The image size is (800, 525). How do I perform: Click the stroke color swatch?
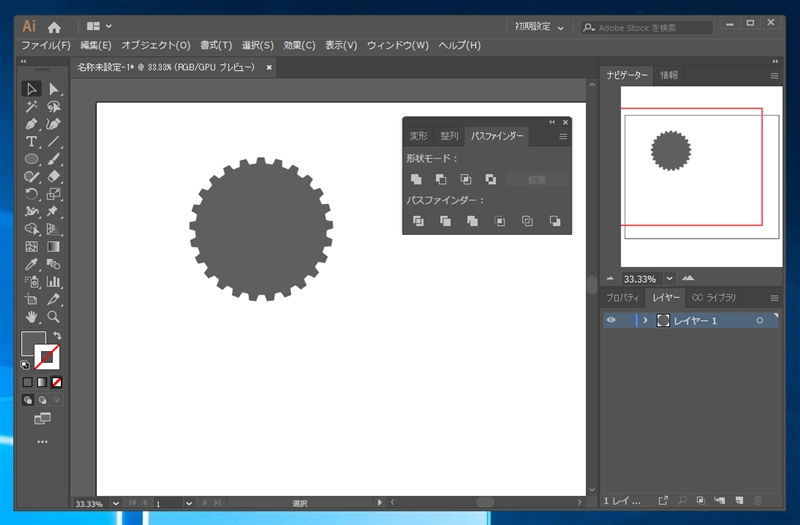click(x=47, y=357)
